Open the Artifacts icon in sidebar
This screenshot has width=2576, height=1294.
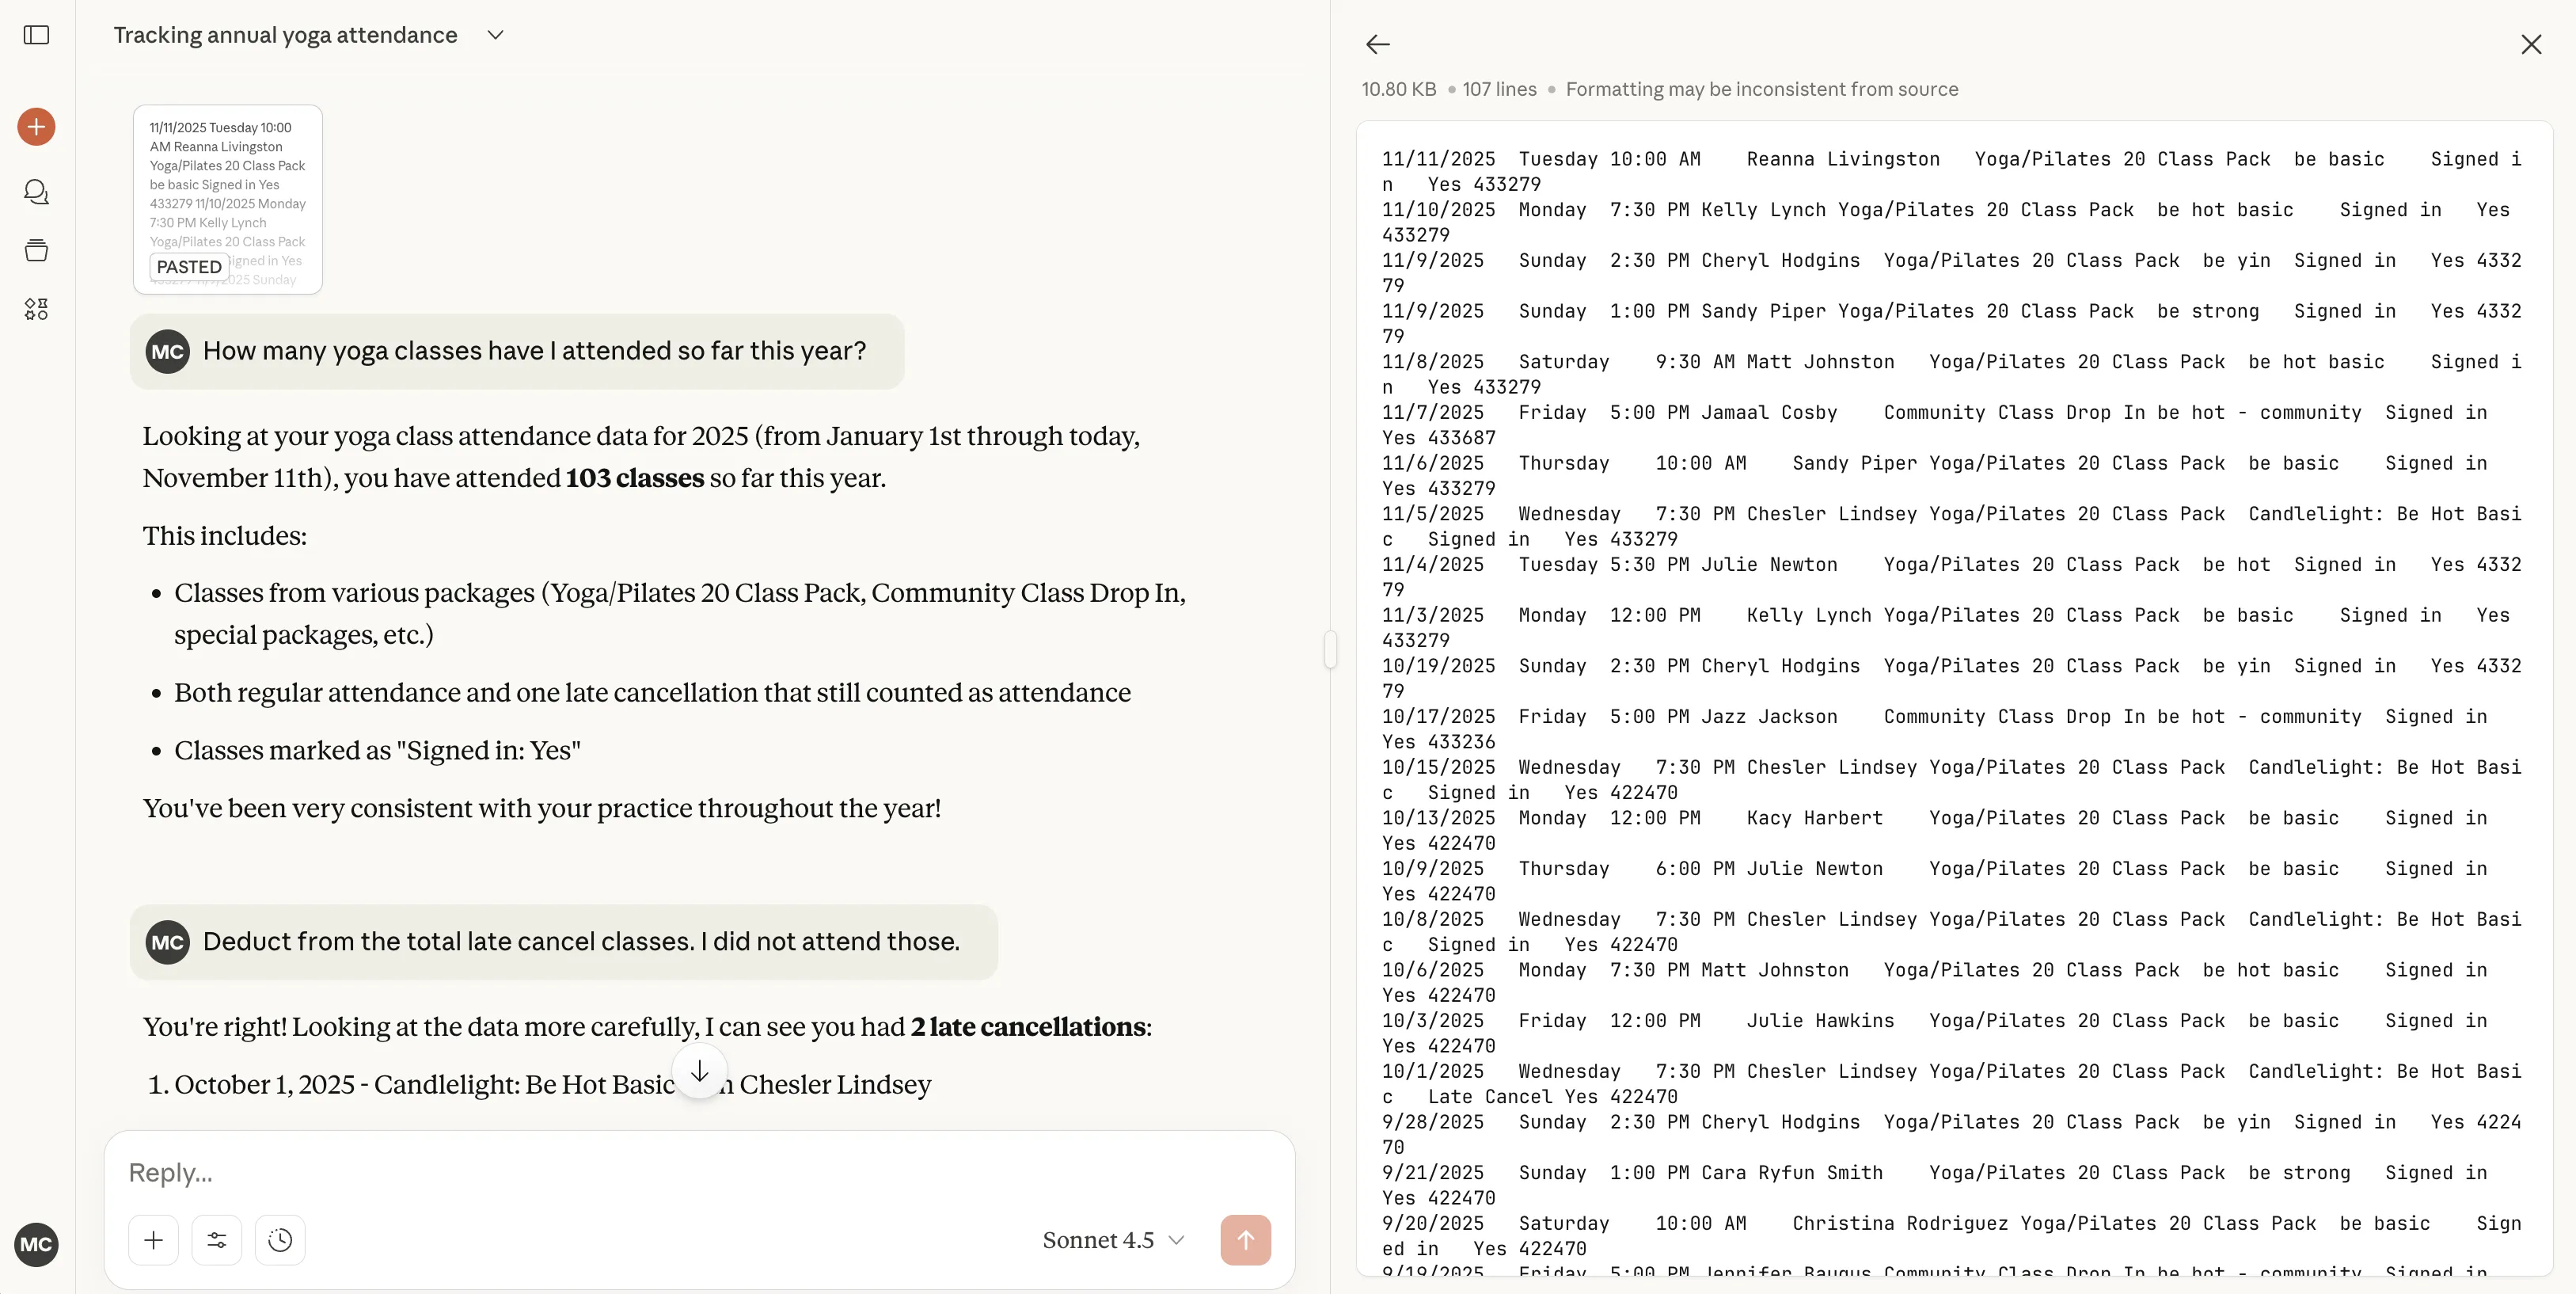pyautogui.click(x=36, y=309)
